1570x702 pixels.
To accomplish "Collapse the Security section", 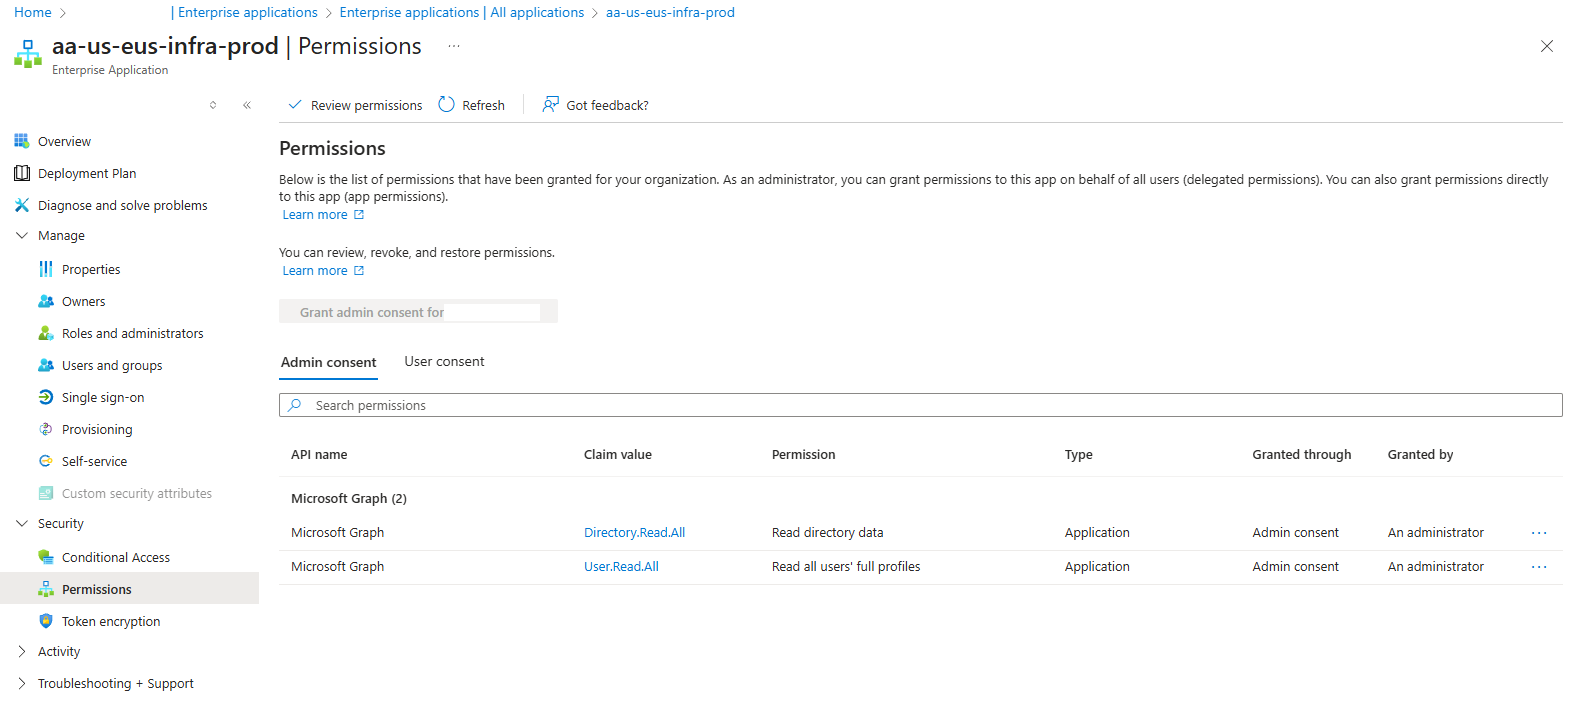I will pos(22,524).
